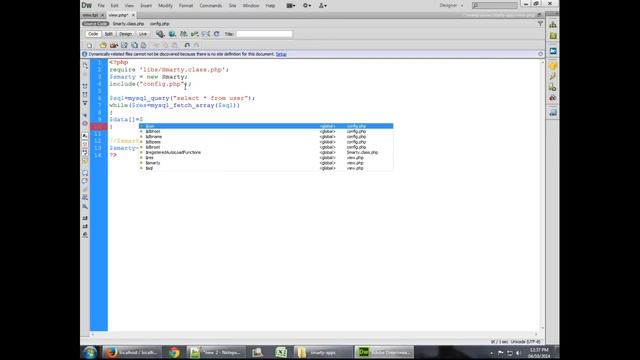Switch to Design view

(125, 34)
